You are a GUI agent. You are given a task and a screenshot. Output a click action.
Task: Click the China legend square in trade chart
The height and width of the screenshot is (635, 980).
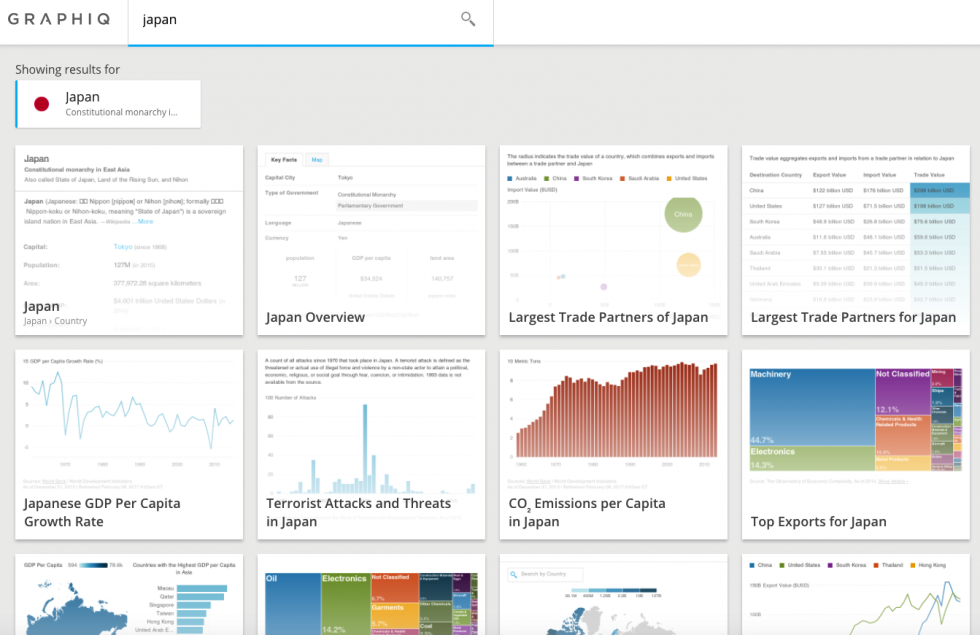click(x=546, y=179)
